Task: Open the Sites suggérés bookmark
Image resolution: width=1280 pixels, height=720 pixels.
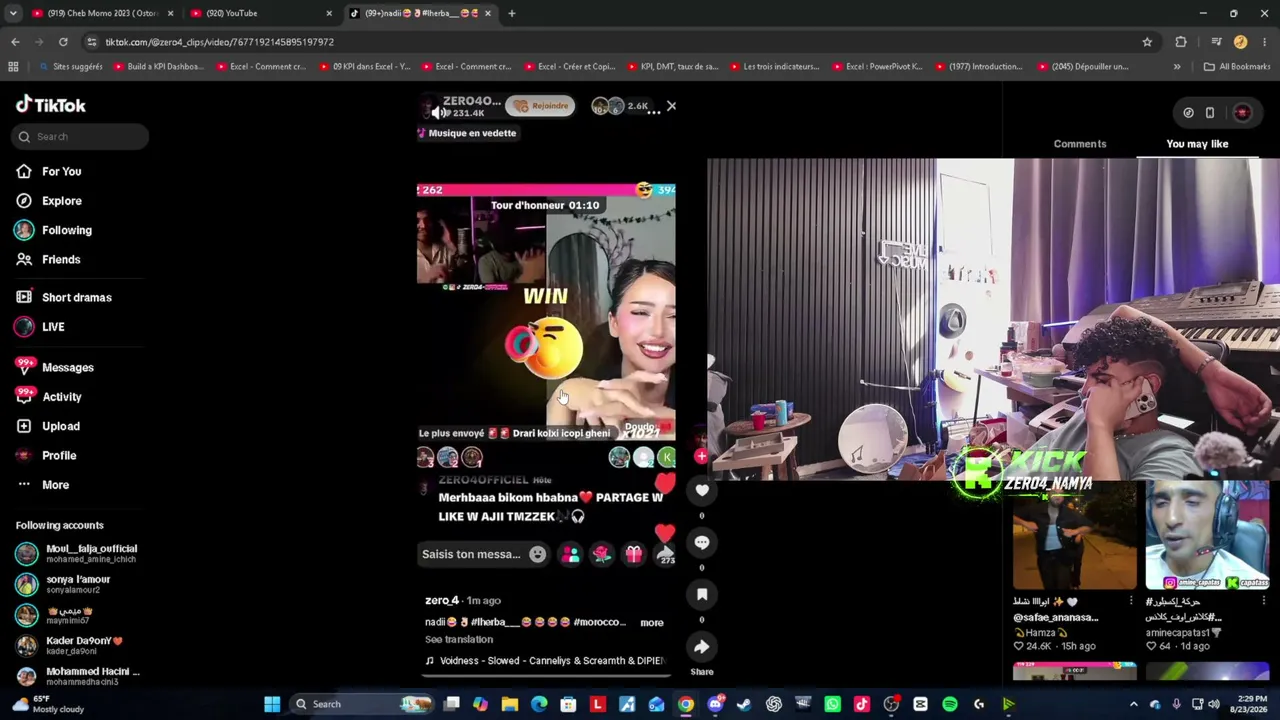Action: coord(70,67)
